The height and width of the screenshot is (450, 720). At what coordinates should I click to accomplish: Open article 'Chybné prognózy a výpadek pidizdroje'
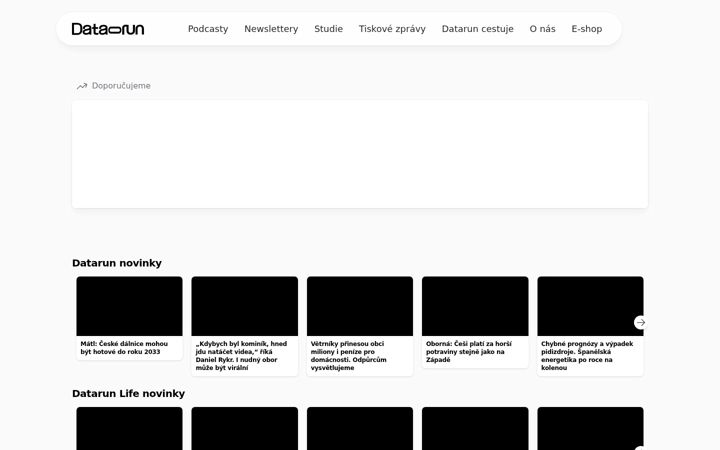coord(587,356)
